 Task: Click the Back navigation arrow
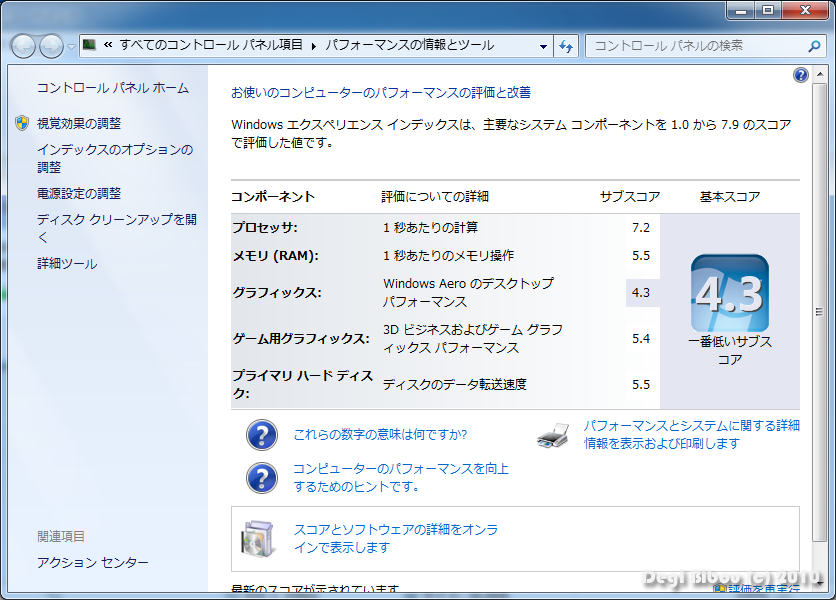point(24,46)
